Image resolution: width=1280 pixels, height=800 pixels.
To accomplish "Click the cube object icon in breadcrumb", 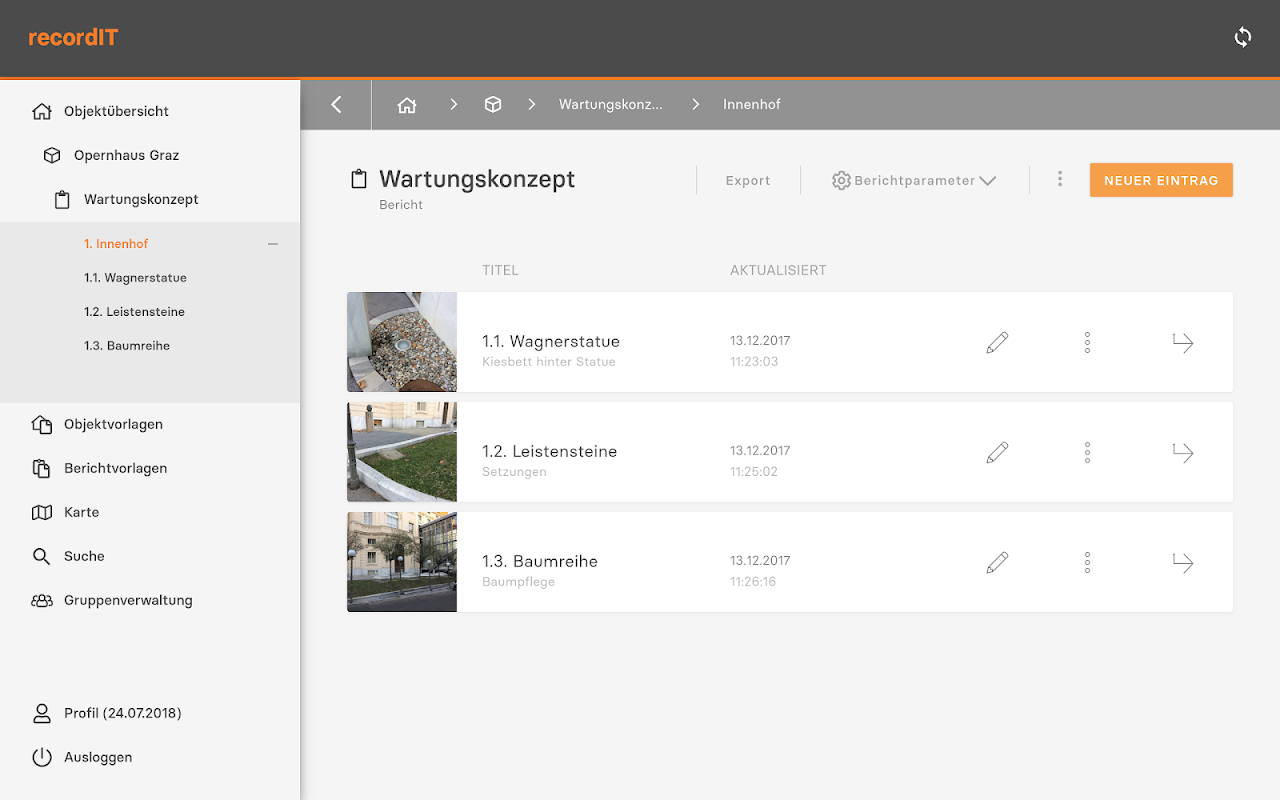I will 493,105.
